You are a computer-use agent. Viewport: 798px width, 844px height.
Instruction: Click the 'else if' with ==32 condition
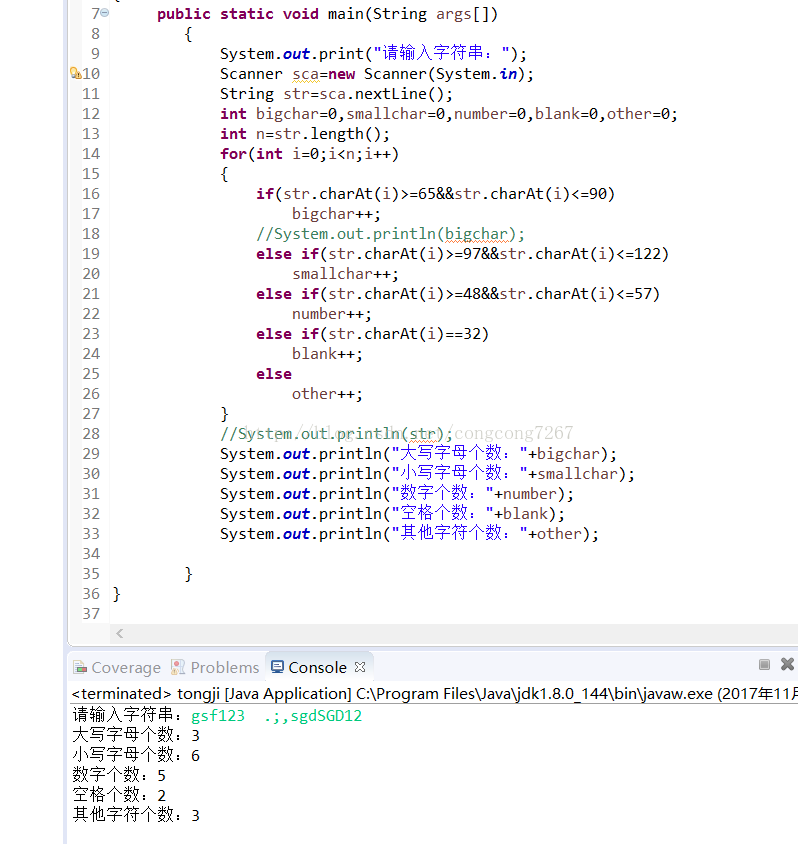tap(372, 334)
